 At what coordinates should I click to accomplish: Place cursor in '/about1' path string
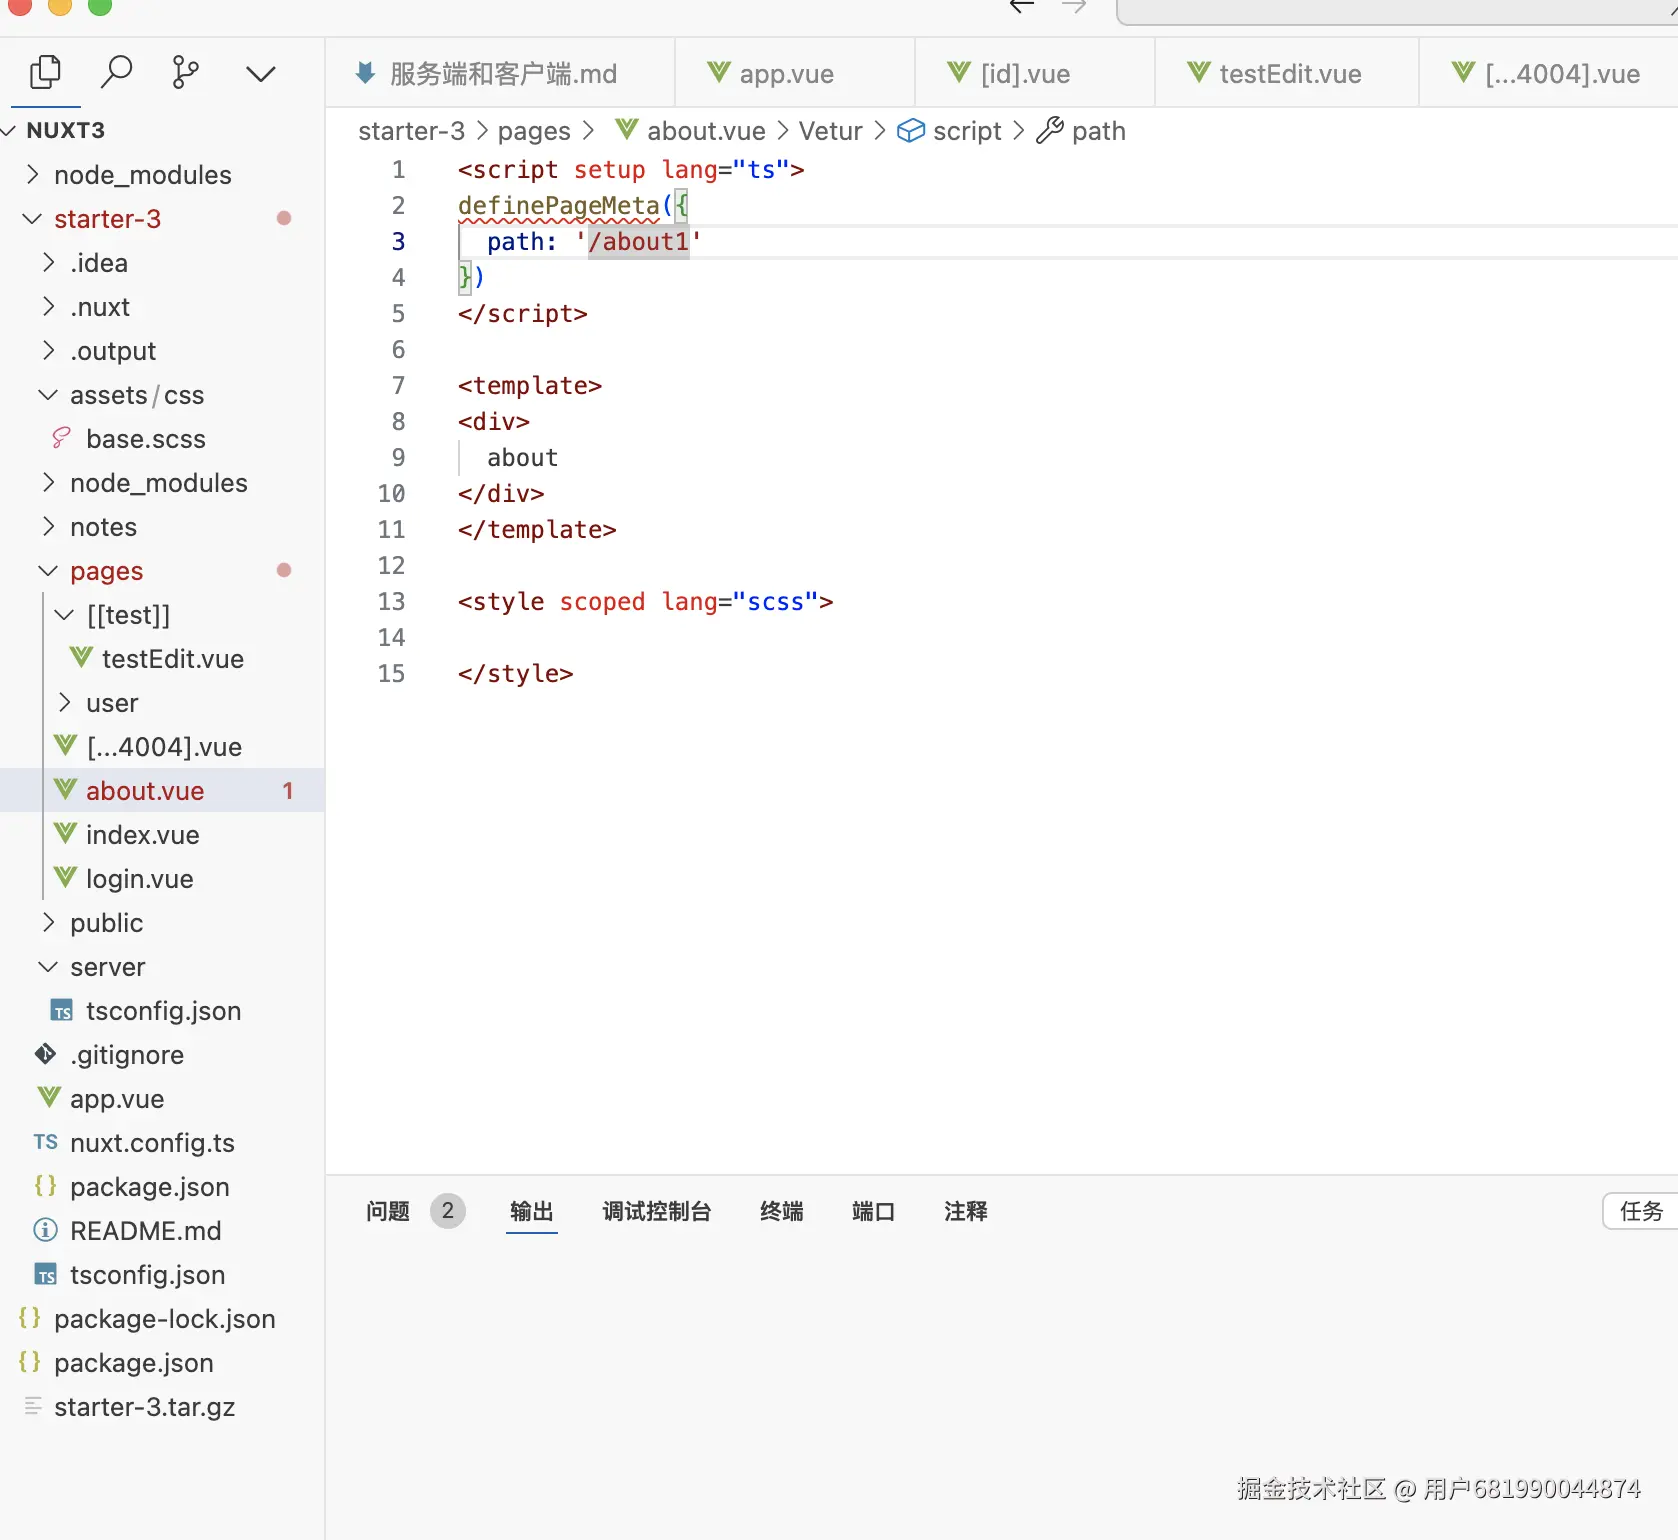[638, 241]
